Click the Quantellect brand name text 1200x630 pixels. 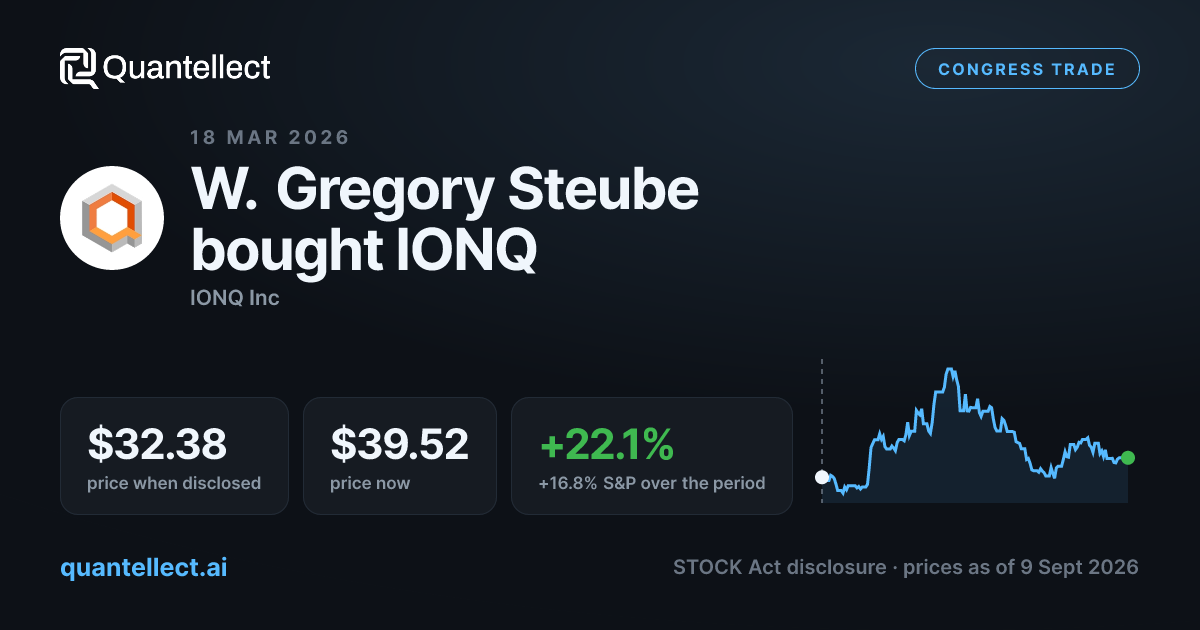[187, 68]
